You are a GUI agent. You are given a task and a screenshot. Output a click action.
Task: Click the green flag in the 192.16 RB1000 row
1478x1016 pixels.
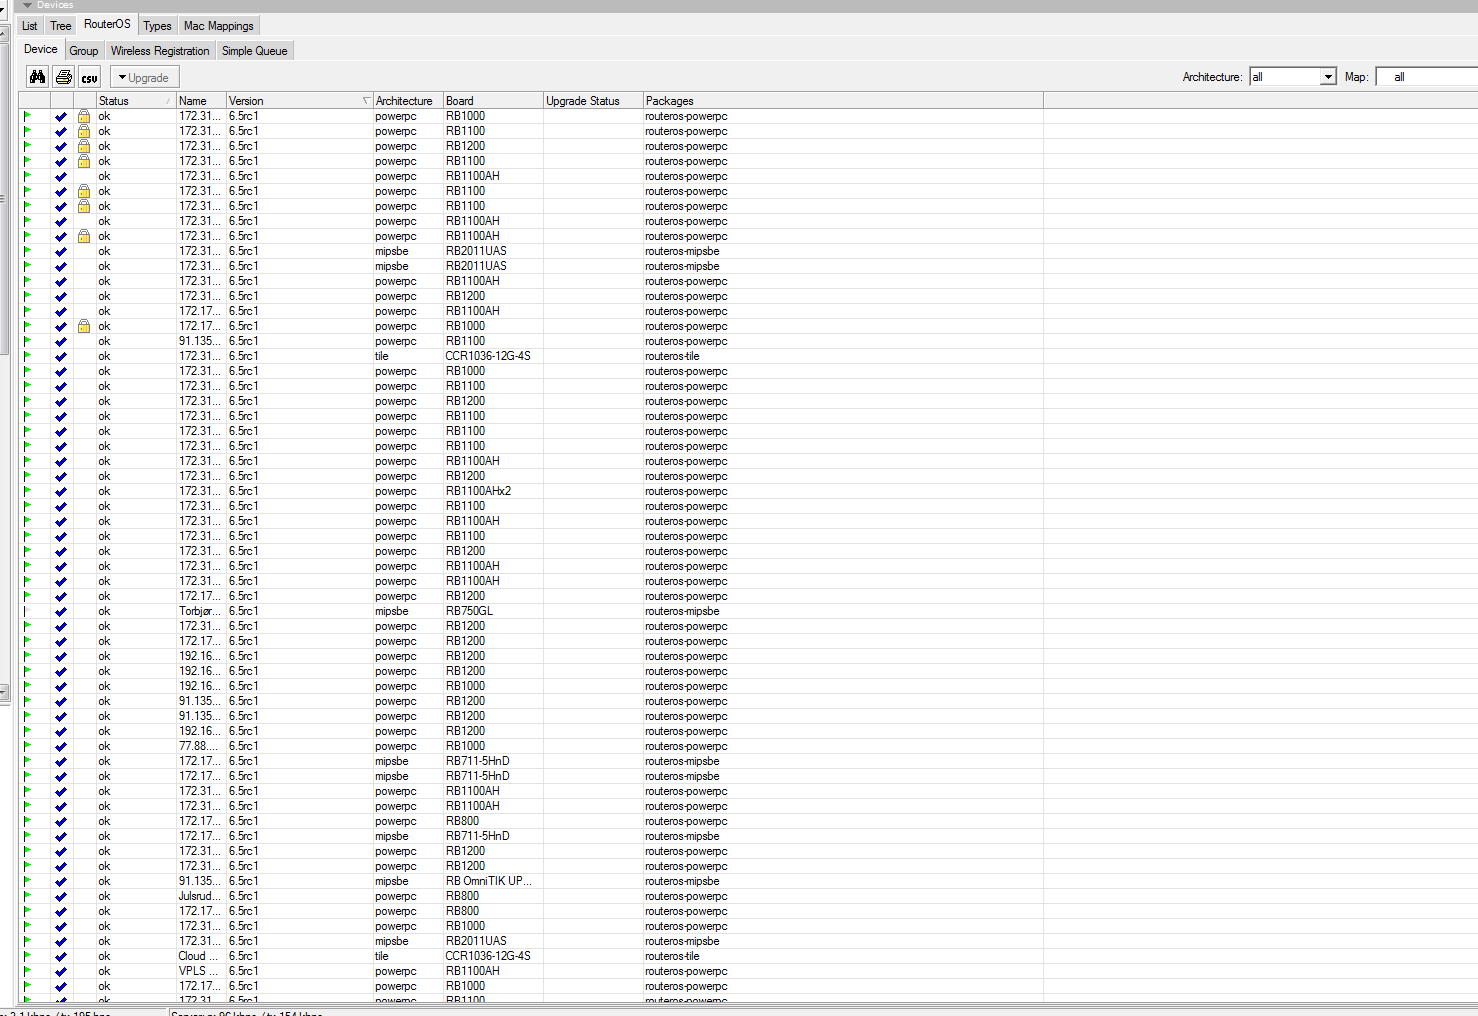pos(28,686)
